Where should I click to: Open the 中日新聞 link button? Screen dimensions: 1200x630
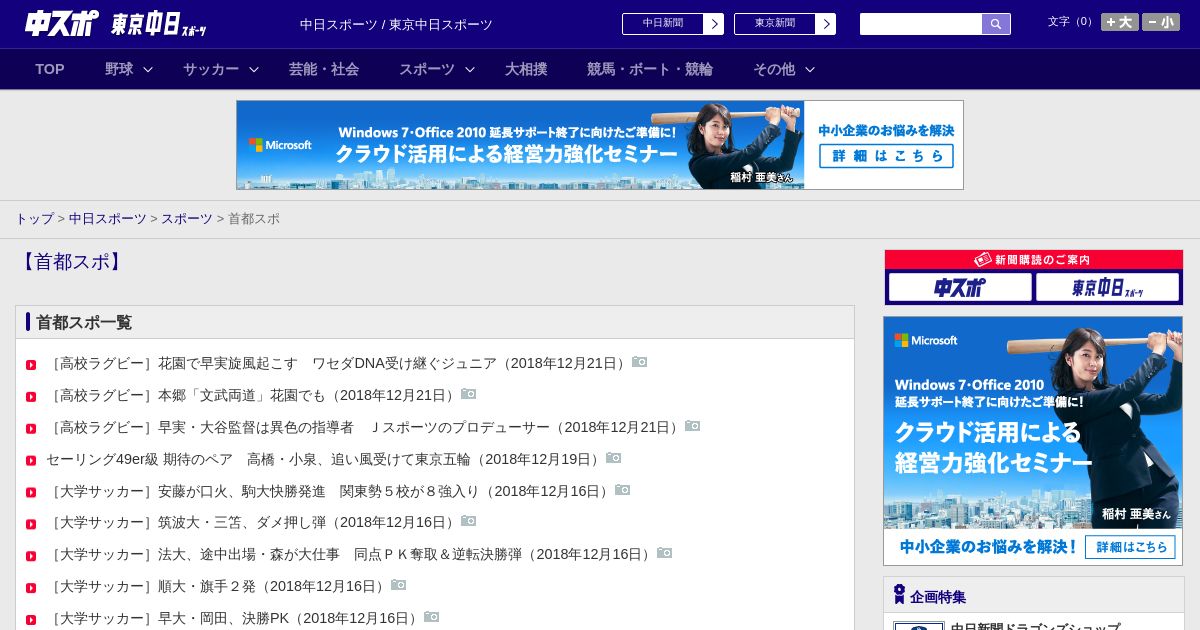663,24
